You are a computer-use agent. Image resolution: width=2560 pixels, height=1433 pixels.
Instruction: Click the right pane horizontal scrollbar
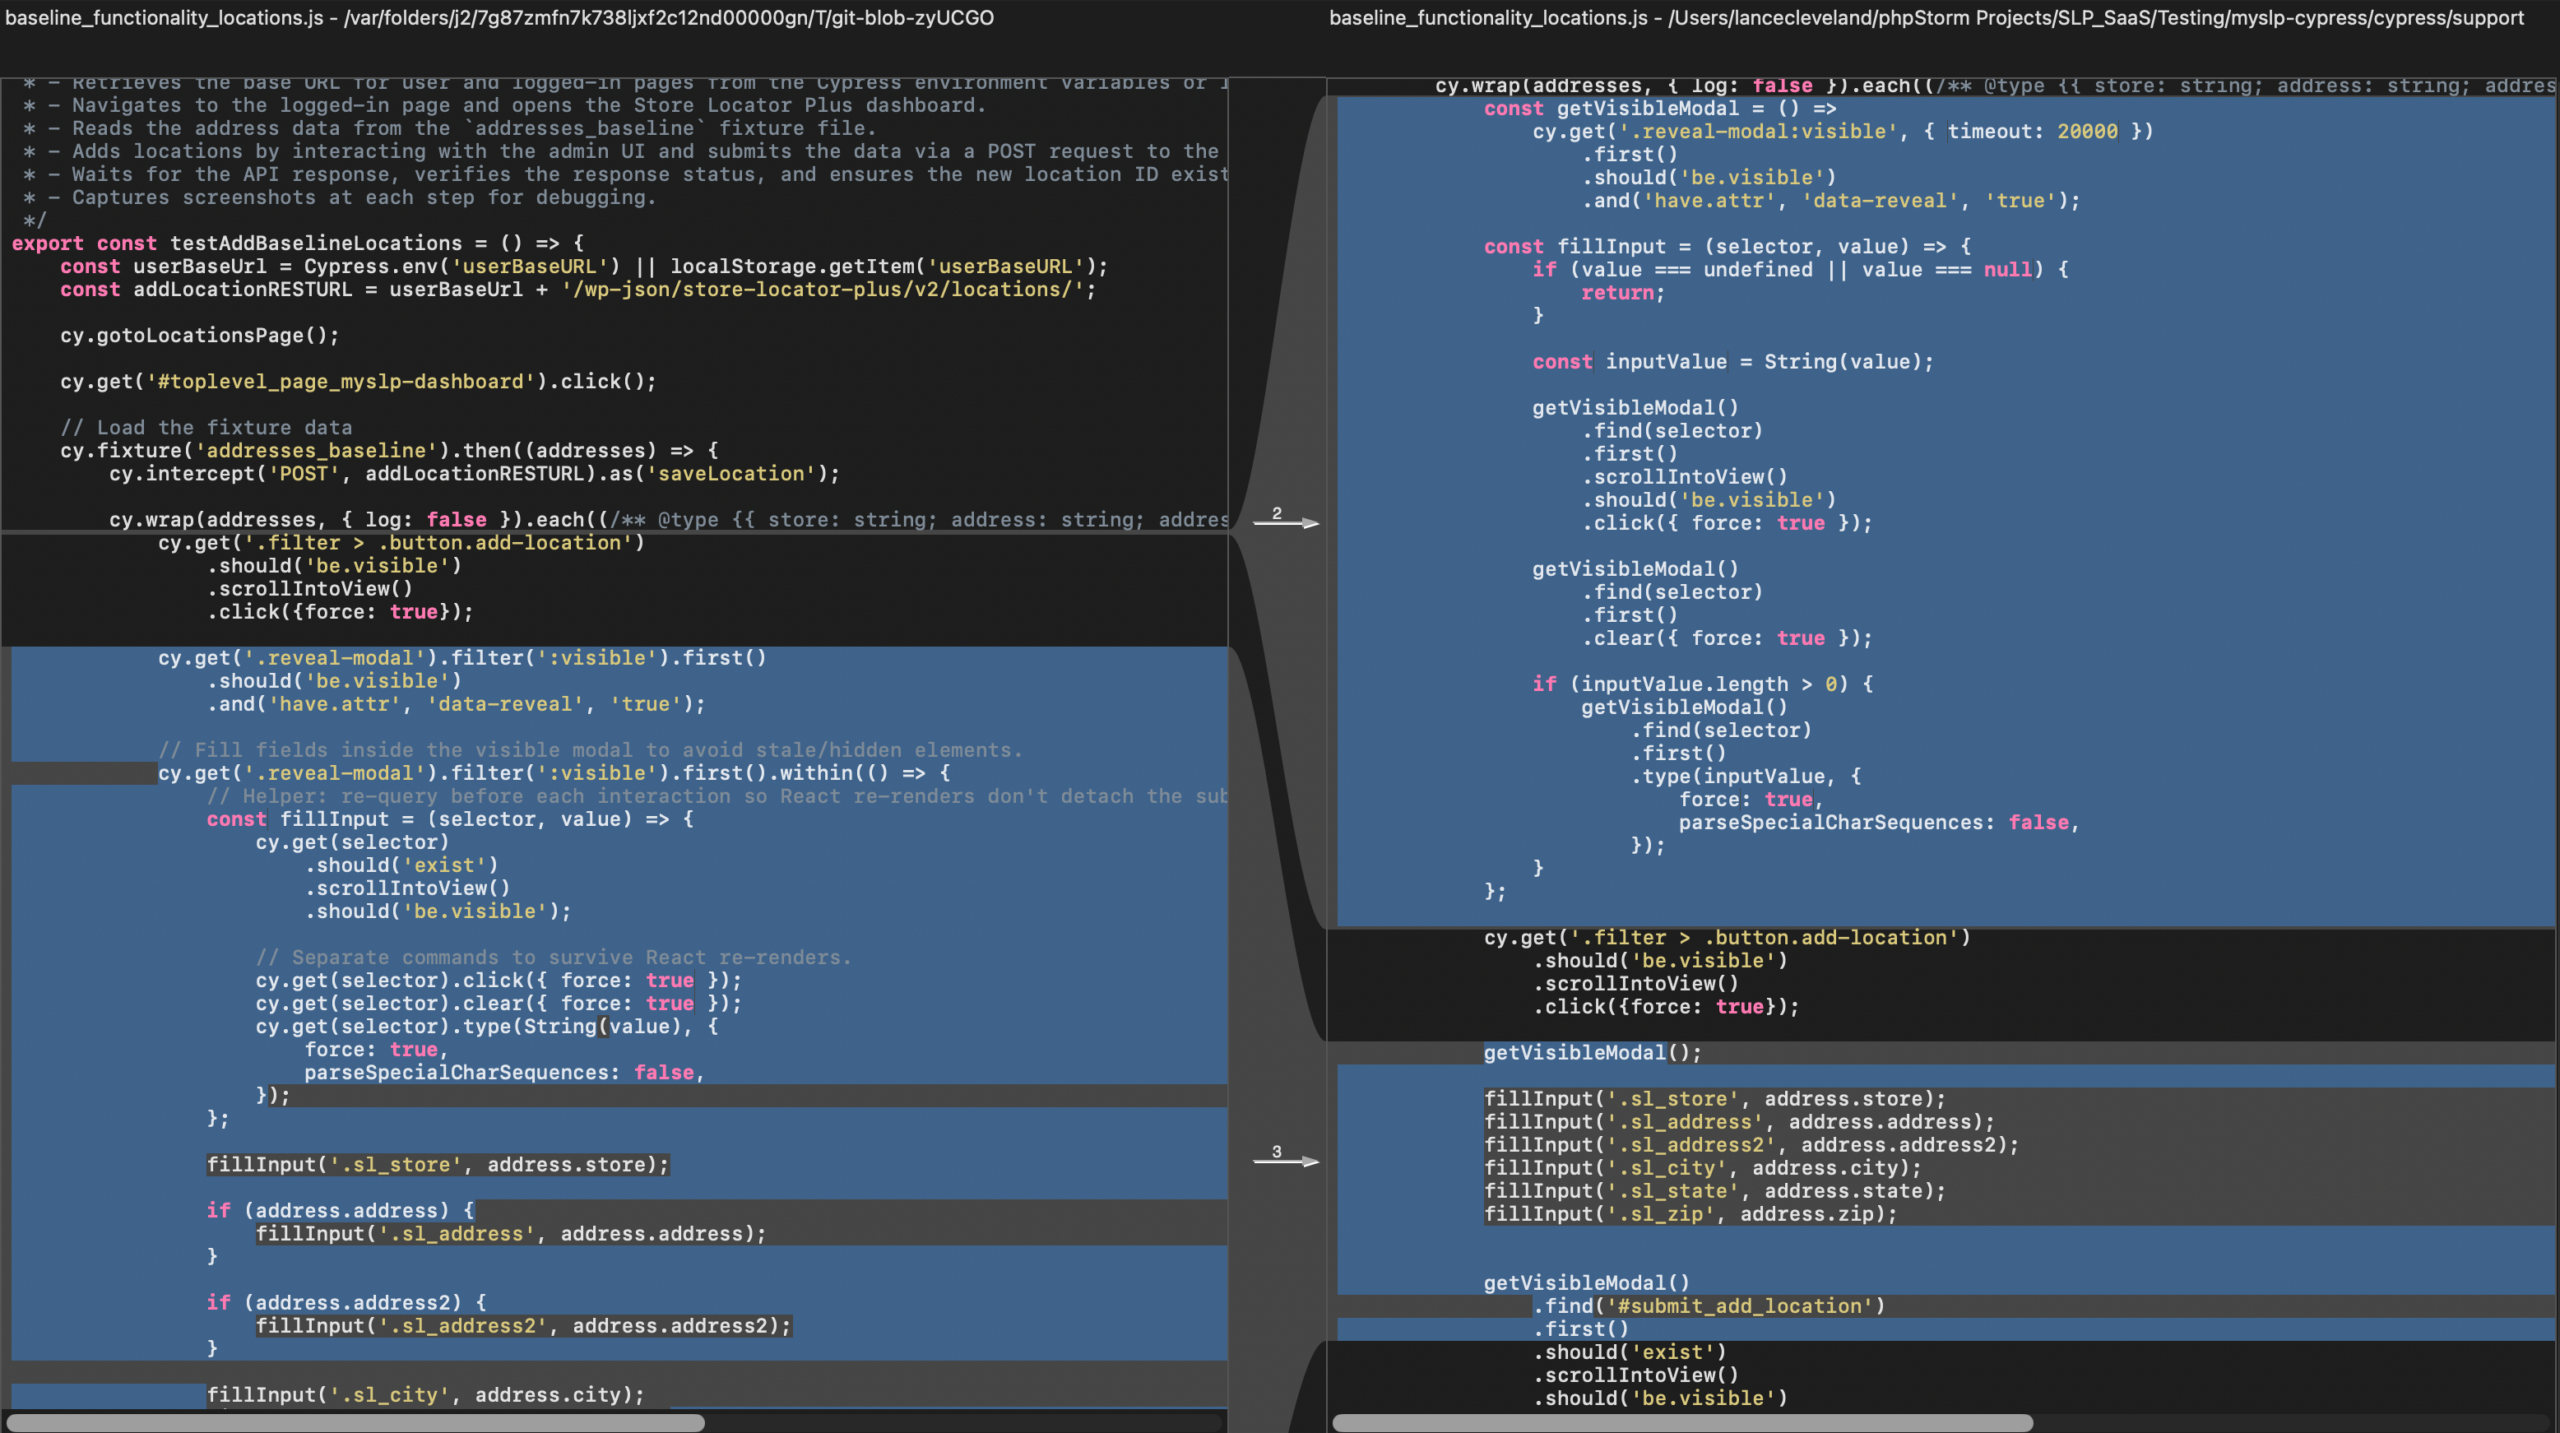click(x=1682, y=1422)
